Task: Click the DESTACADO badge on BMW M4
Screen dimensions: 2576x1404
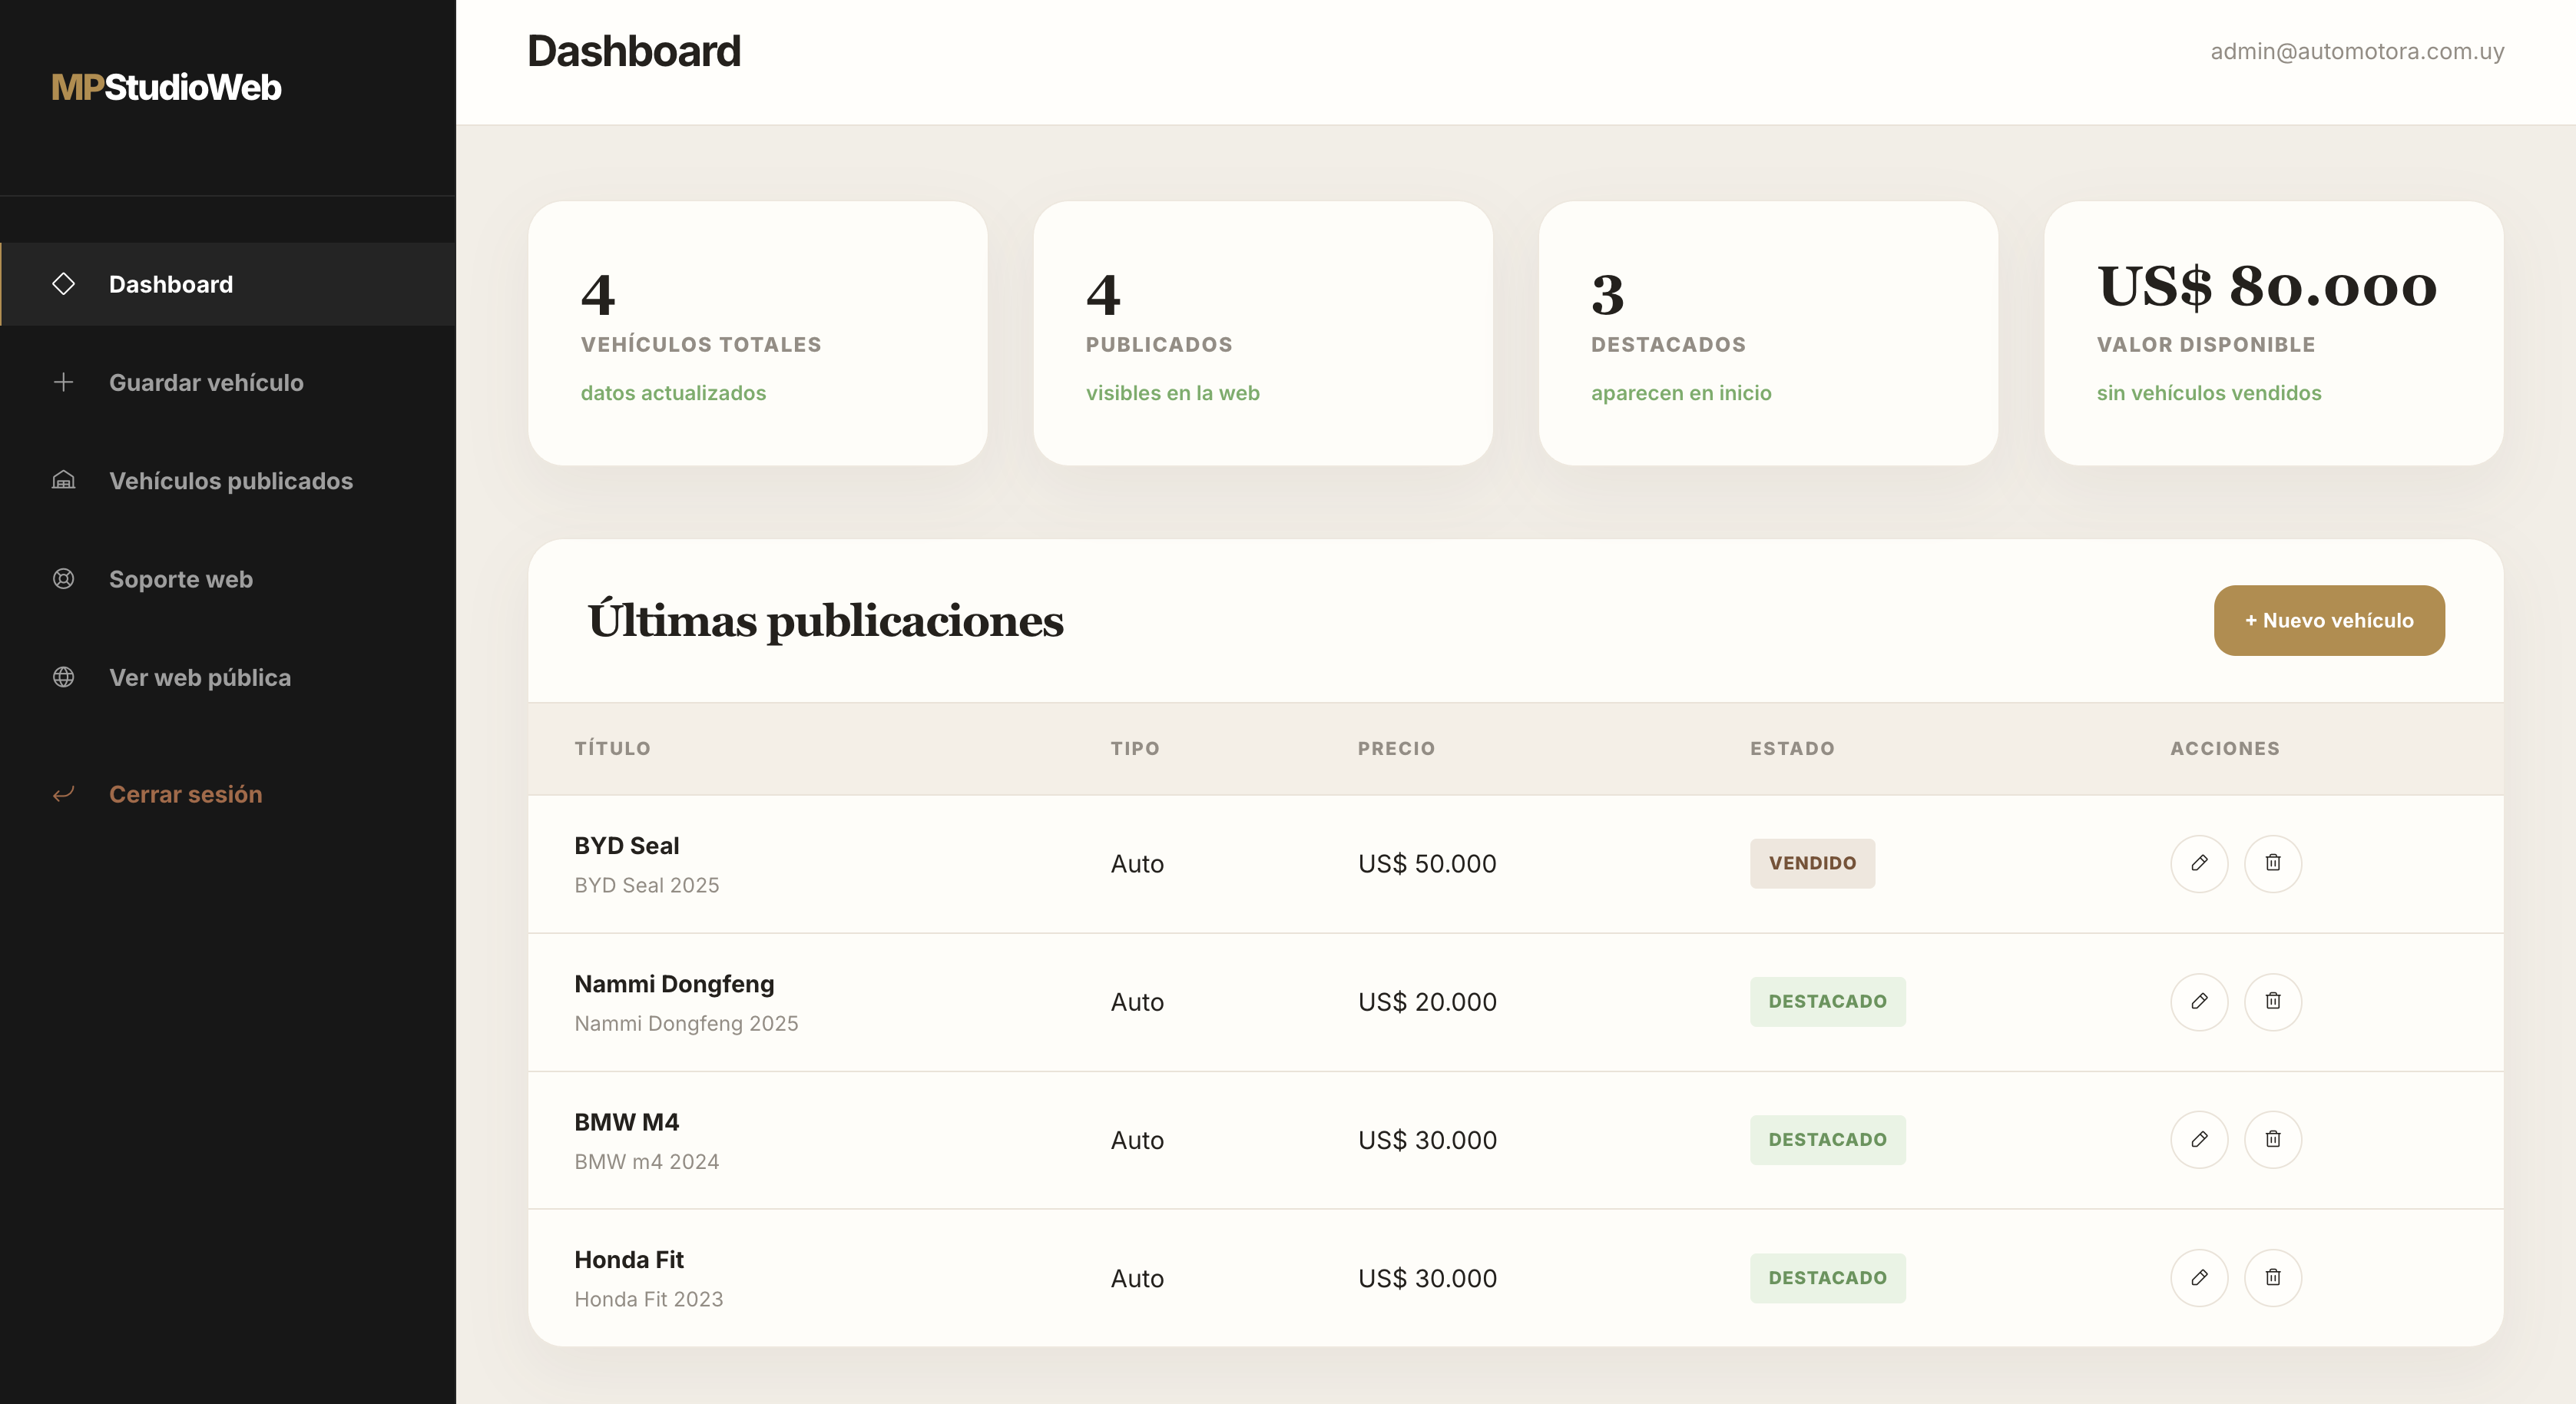Action: click(1827, 1139)
